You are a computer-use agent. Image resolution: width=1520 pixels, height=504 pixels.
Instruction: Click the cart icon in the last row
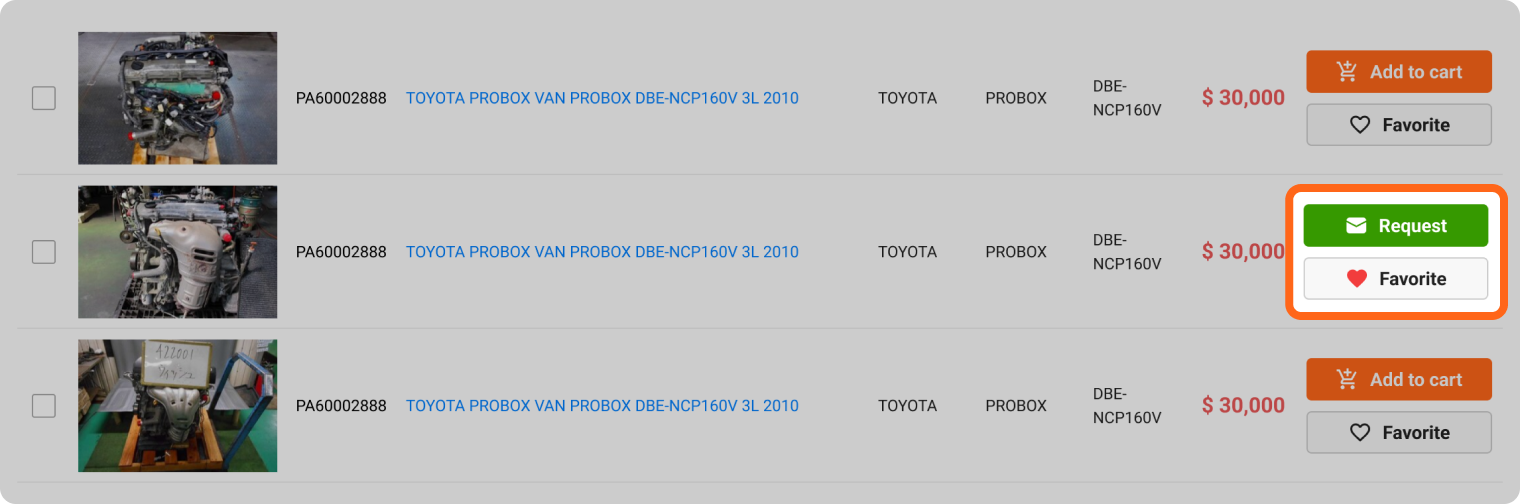[1347, 380]
